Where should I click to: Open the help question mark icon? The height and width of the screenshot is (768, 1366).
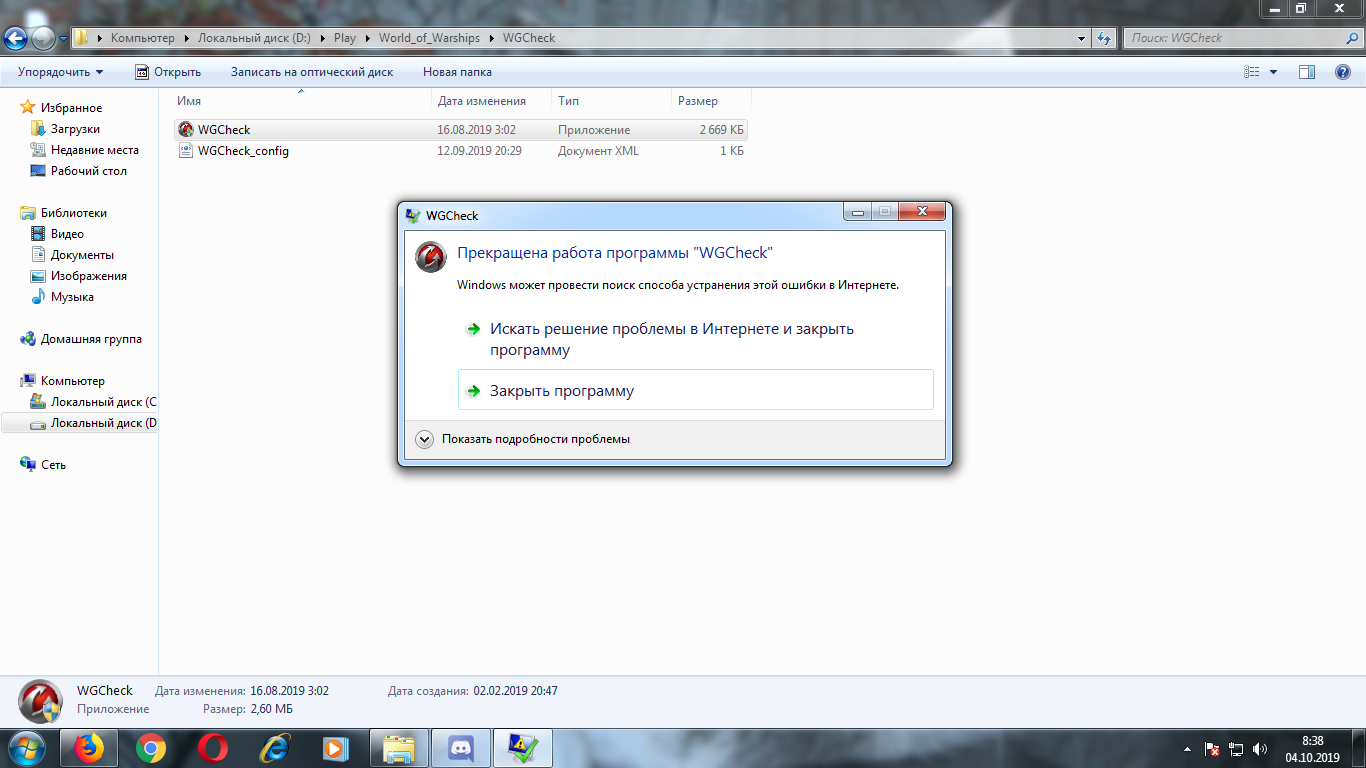point(1343,72)
